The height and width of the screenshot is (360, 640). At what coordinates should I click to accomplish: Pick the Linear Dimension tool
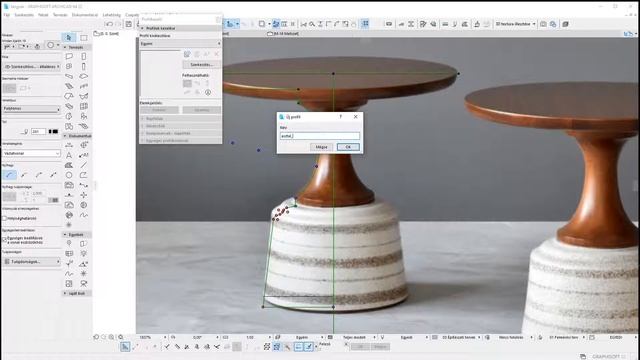(x=69, y=145)
